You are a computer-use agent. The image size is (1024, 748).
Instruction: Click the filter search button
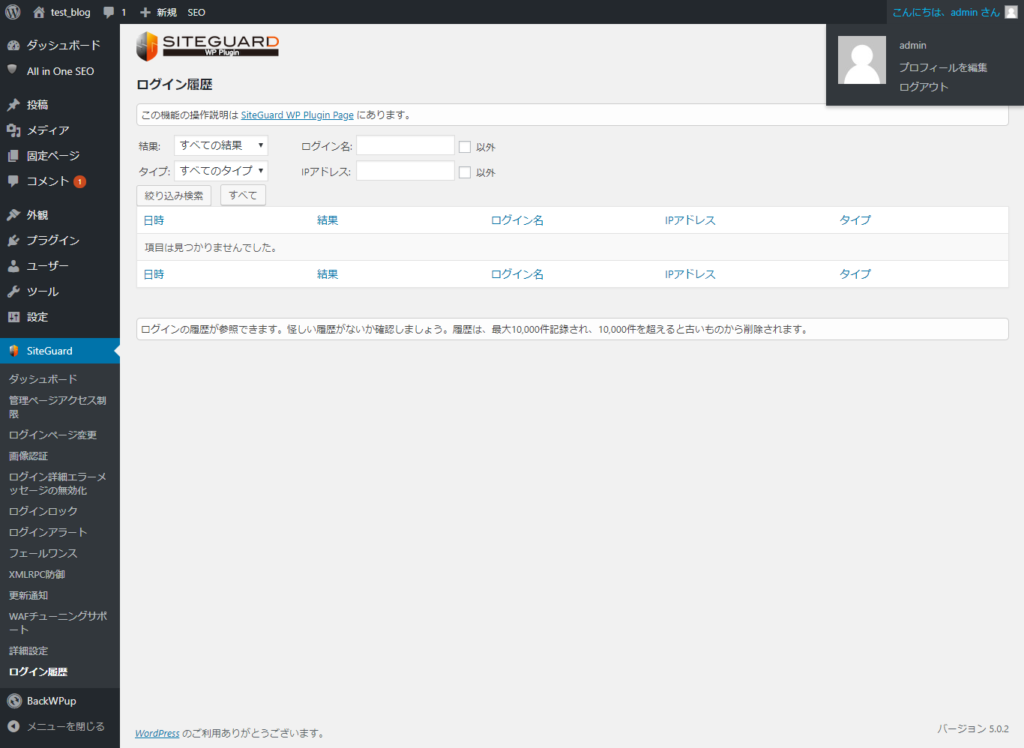(x=174, y=195)
